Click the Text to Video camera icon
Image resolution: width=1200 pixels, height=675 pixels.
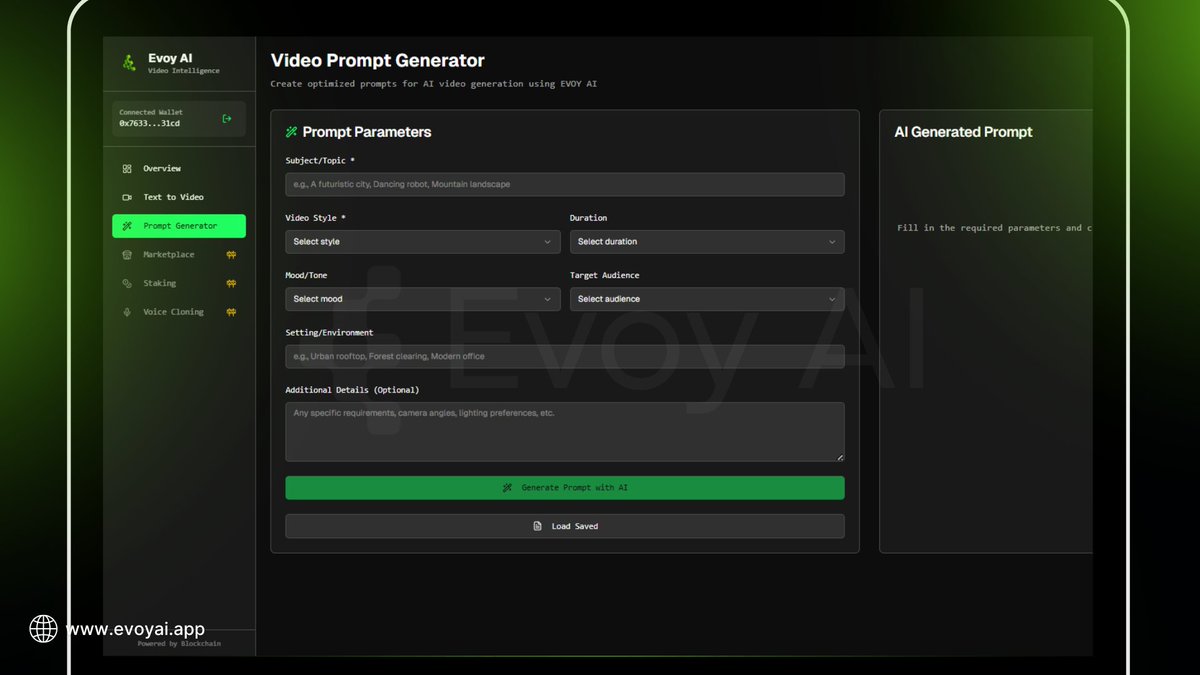(x=127, y=197)
